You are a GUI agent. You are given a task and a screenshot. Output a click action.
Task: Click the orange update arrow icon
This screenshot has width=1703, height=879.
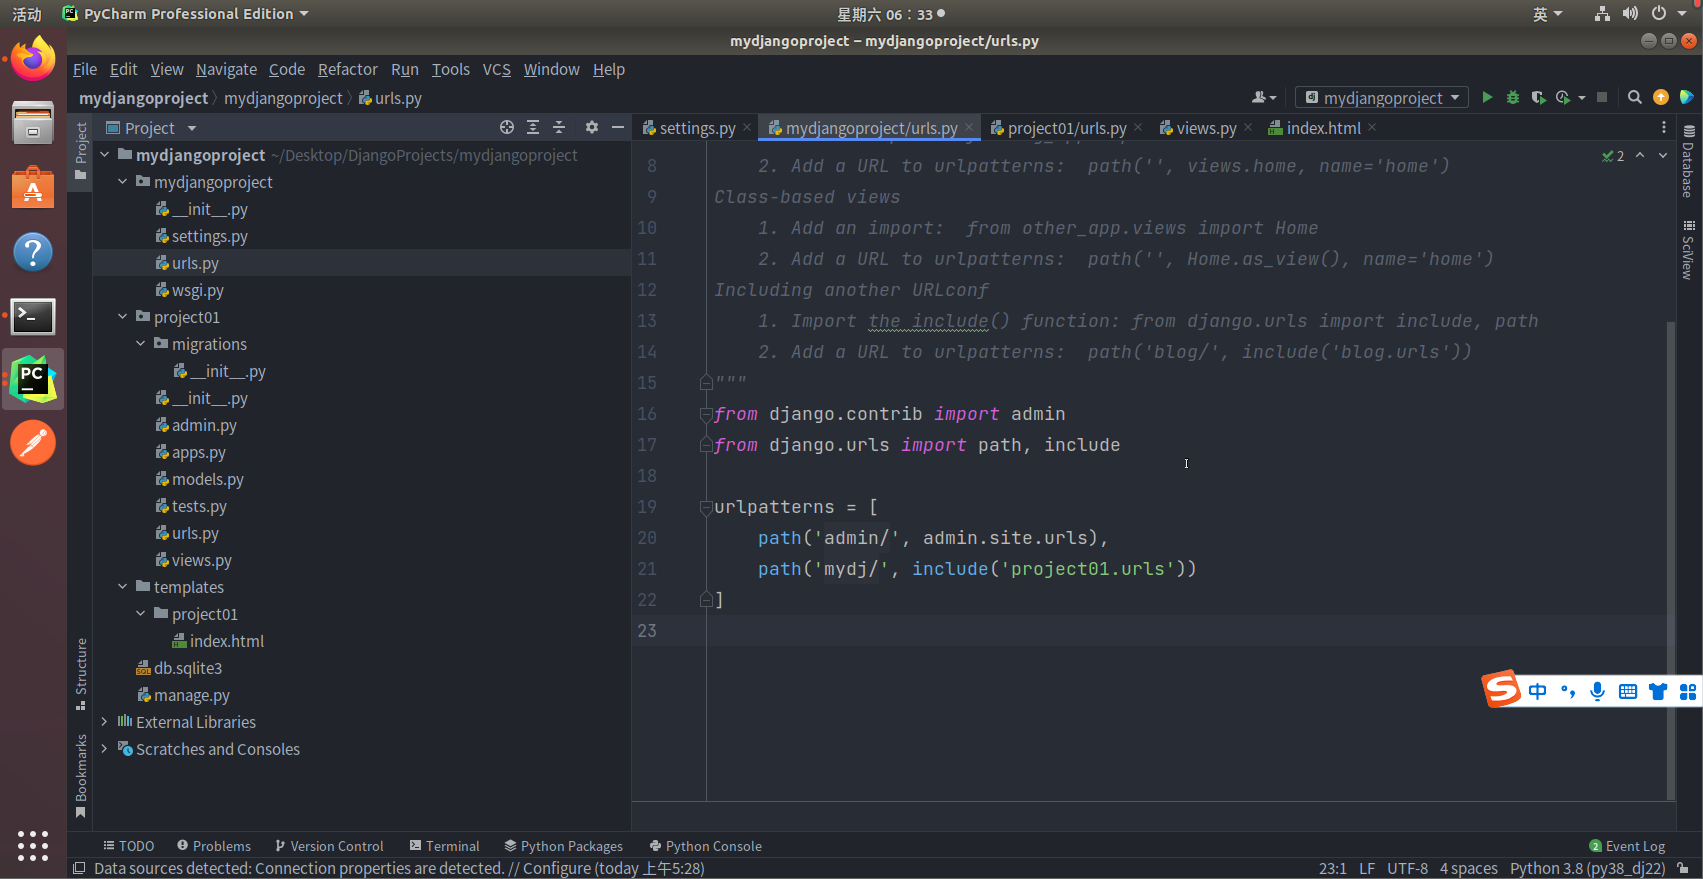pyautogui.click(x=1661, y=97)
